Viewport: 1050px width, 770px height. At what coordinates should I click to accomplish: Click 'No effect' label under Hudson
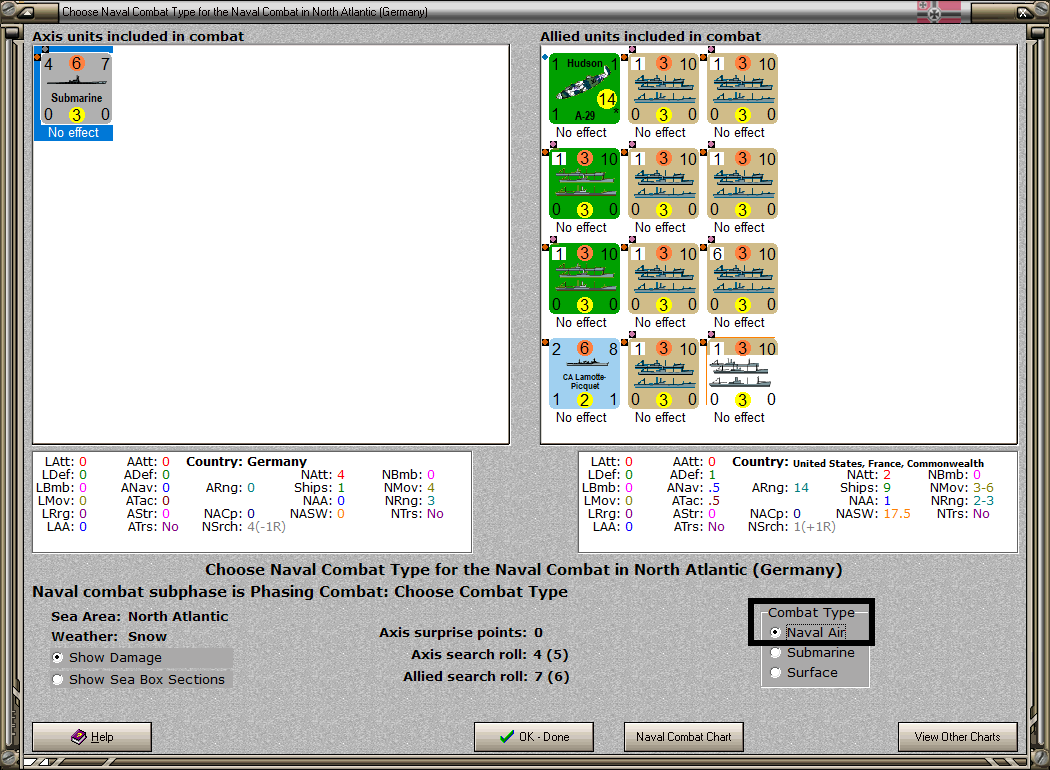coord(581,133)
